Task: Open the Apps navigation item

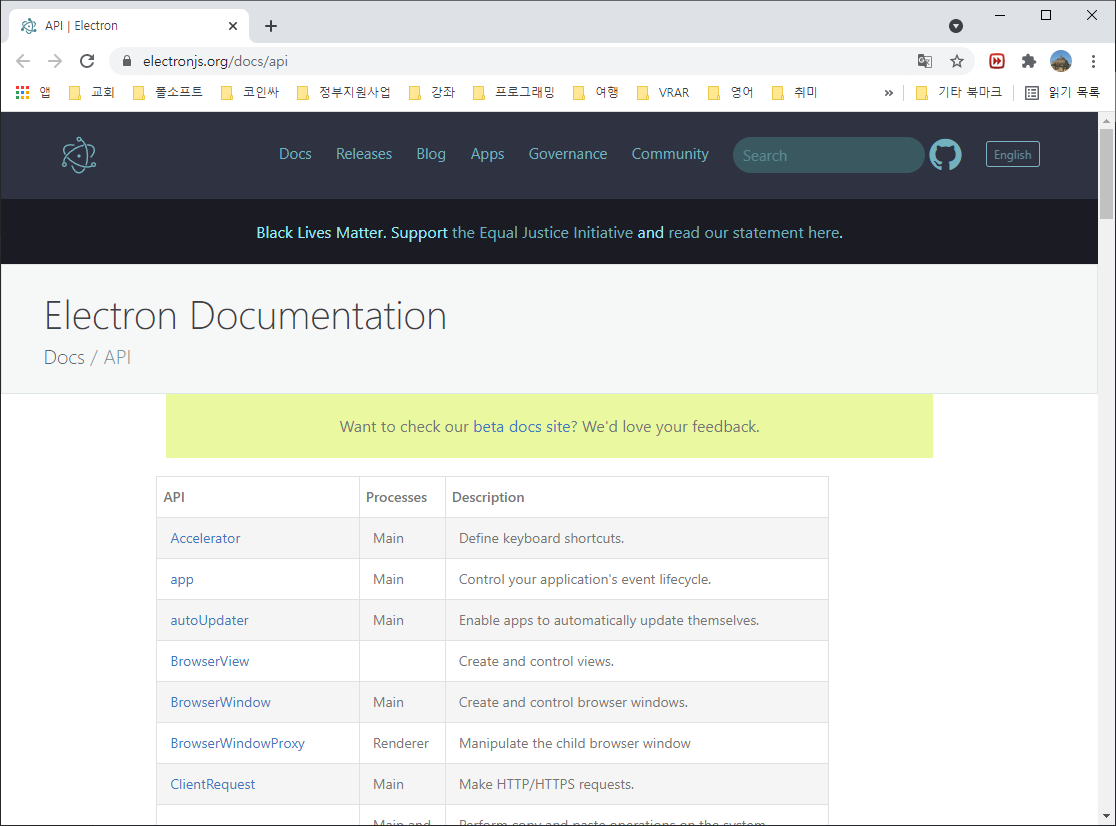Action: (x=487, y=154)
